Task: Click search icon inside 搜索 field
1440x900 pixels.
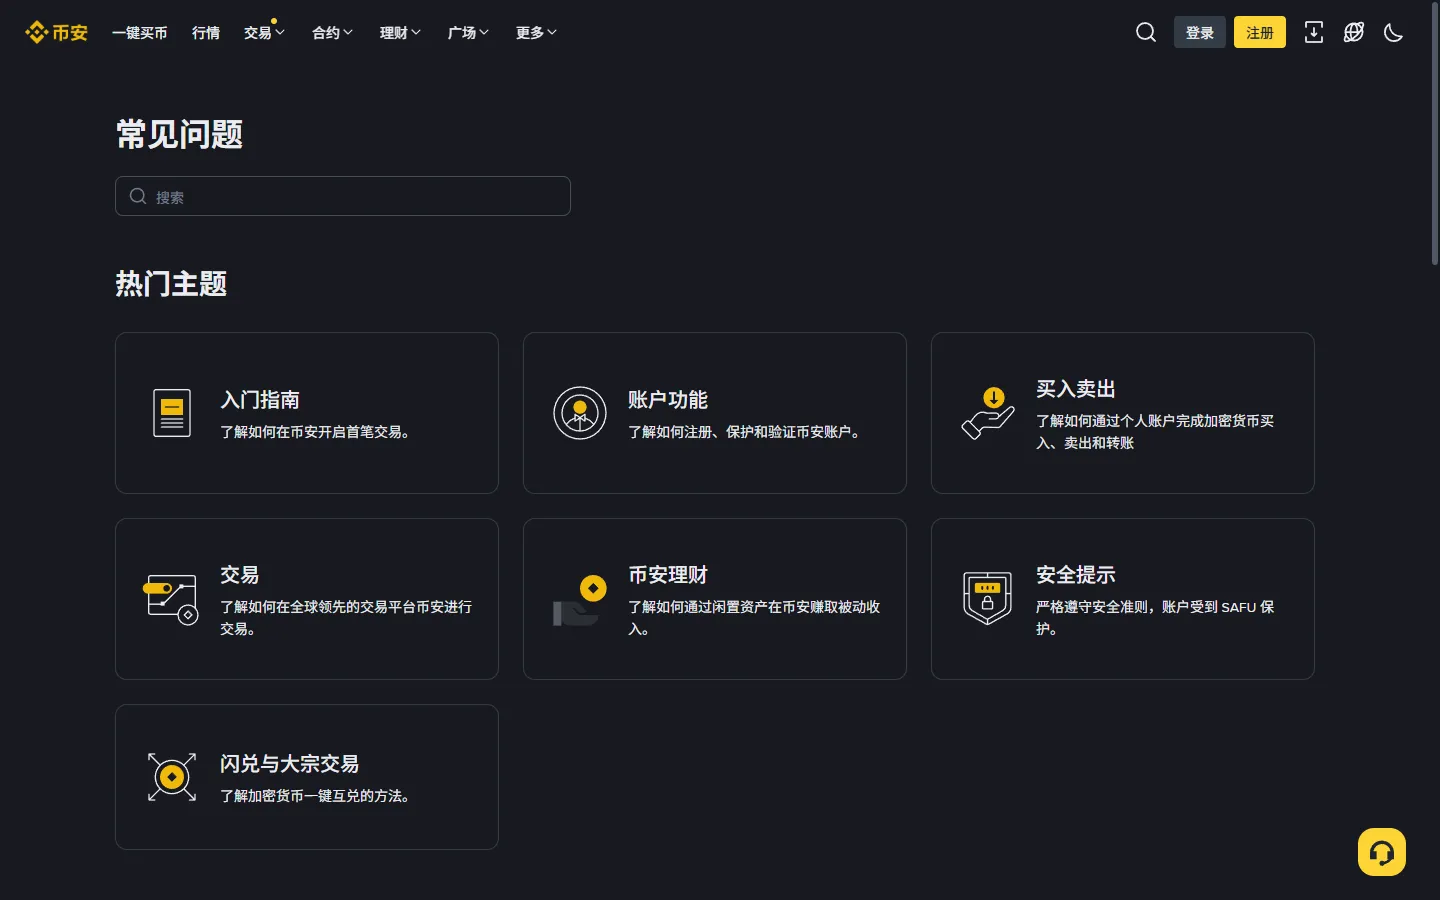Action: 138,196
